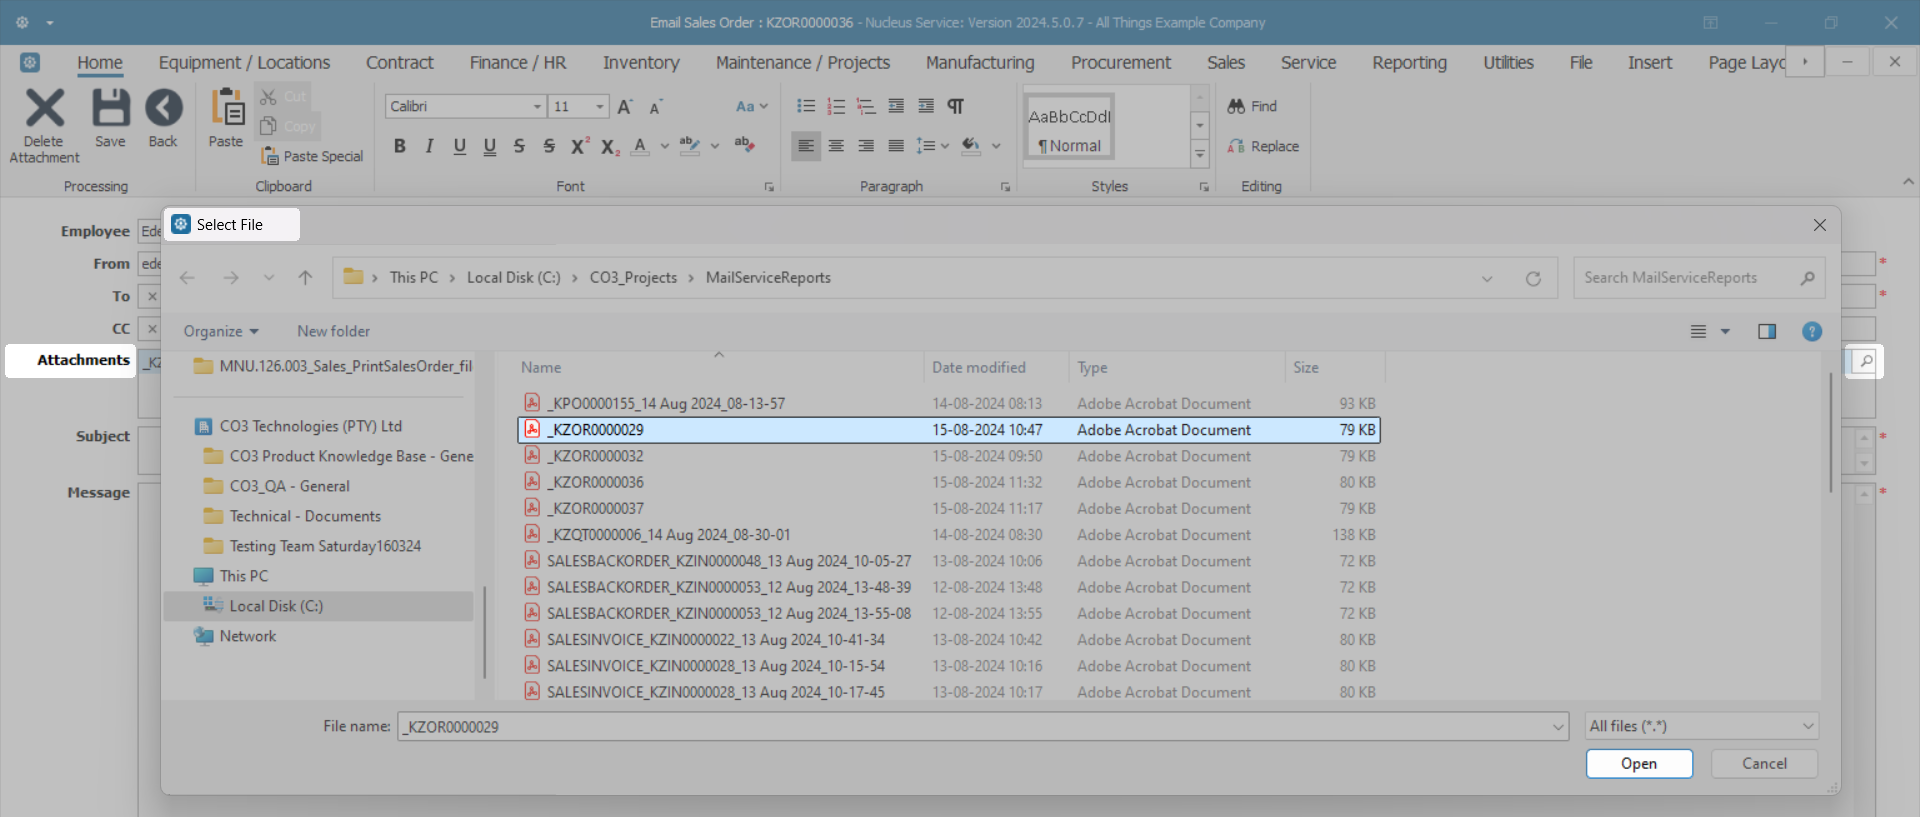Click the Delete Attachment icon

pyautogui.click(x=44, y=108)
